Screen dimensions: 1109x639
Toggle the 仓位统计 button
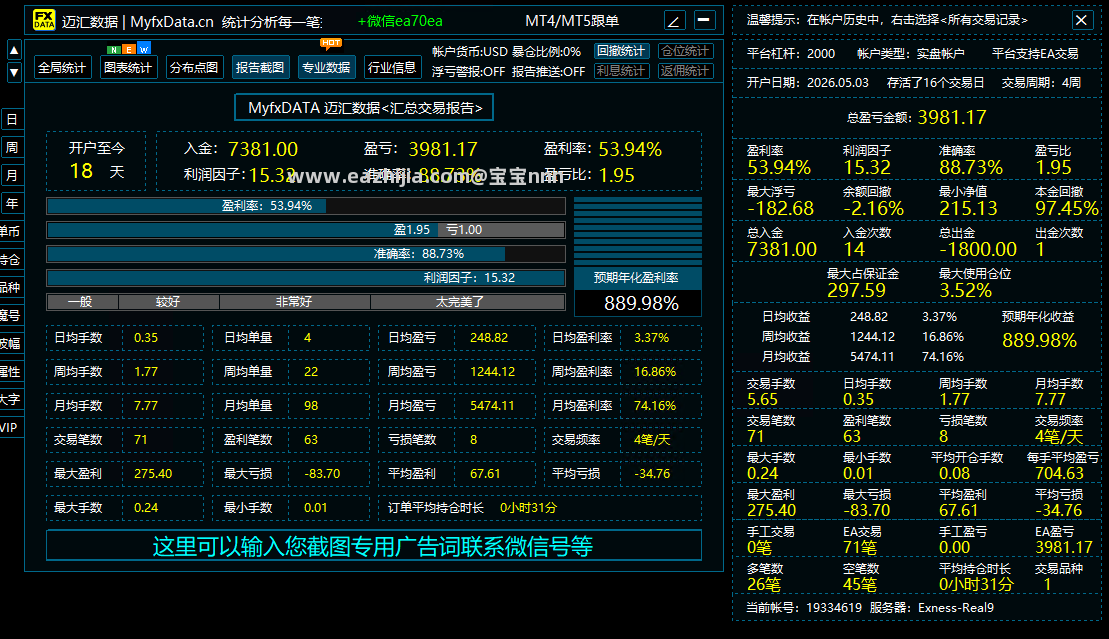click(685, 51)
